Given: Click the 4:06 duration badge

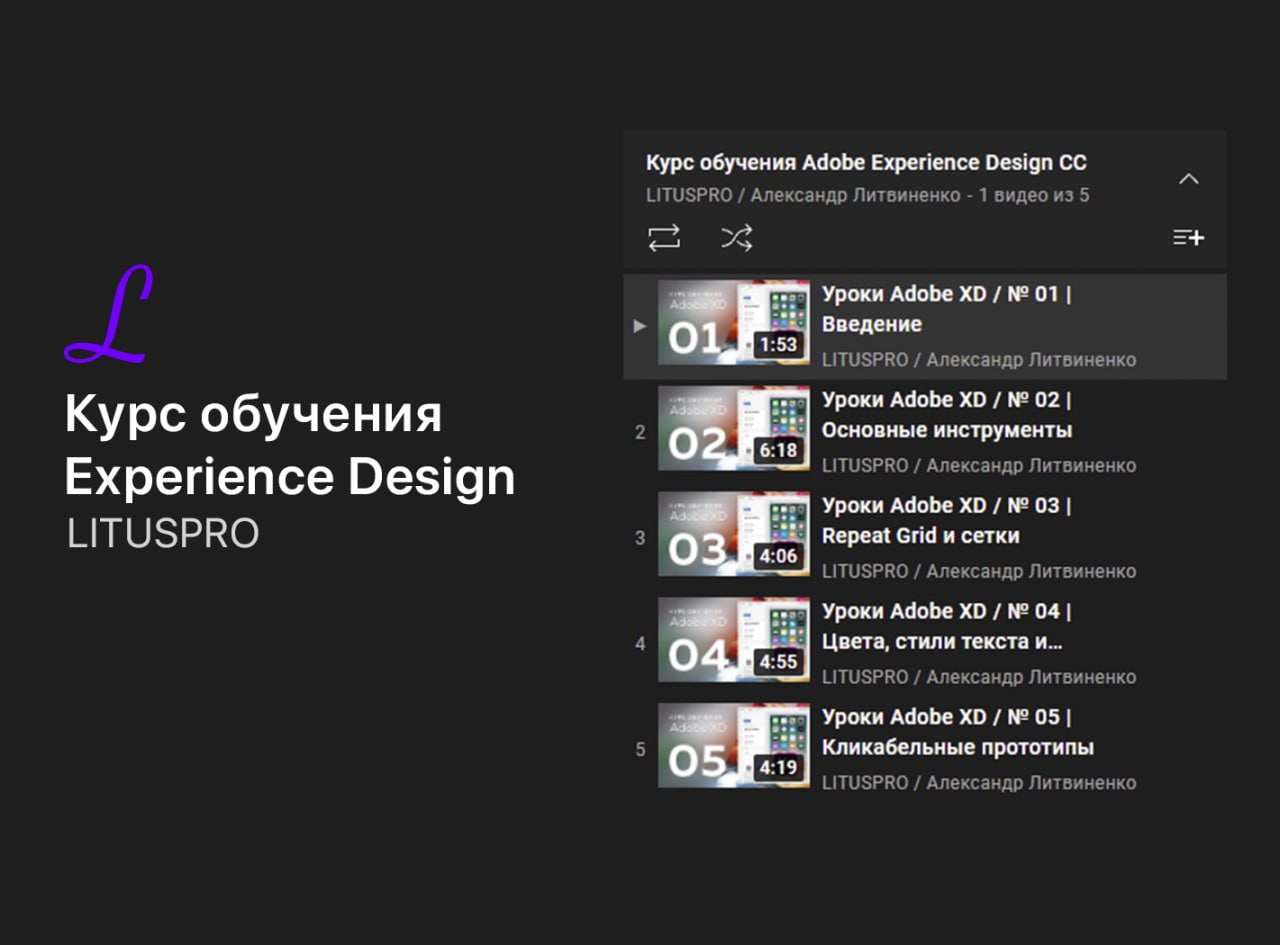Looking at the screenshot, I should click(x=778, y=557).
